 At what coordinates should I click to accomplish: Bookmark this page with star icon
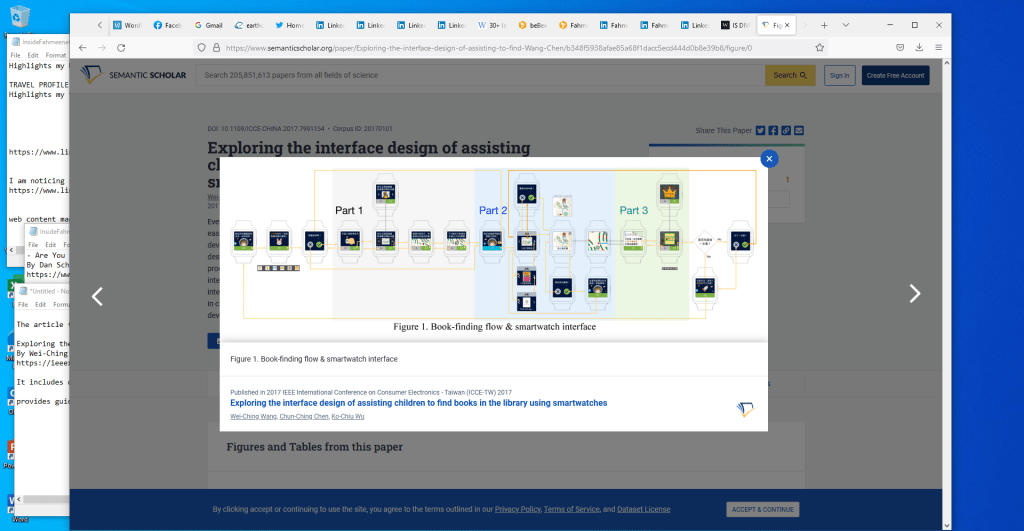click(820, 47)
